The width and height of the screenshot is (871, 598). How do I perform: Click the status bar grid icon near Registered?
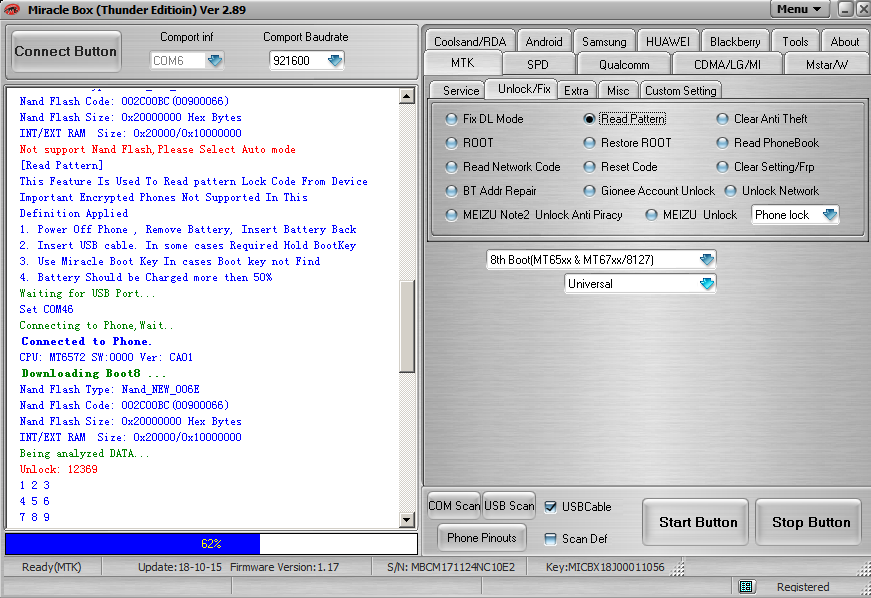pos(746,586)
